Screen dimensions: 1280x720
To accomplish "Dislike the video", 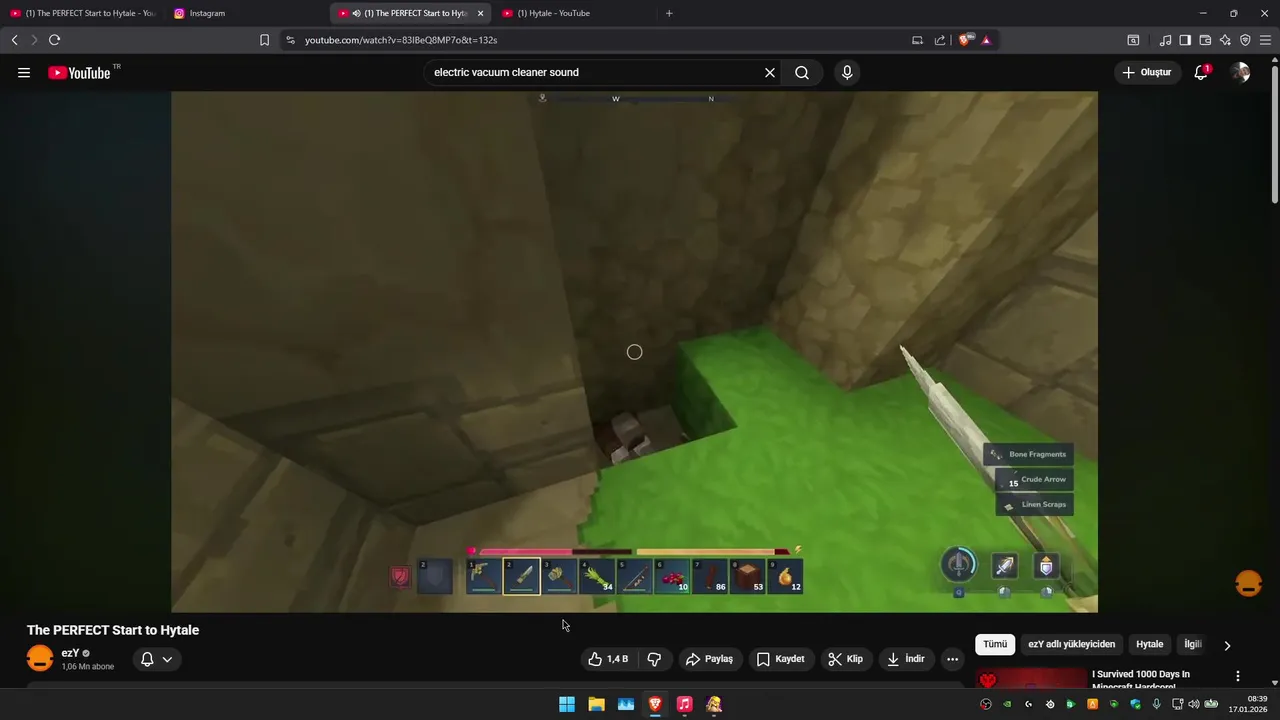I will 655,659.
